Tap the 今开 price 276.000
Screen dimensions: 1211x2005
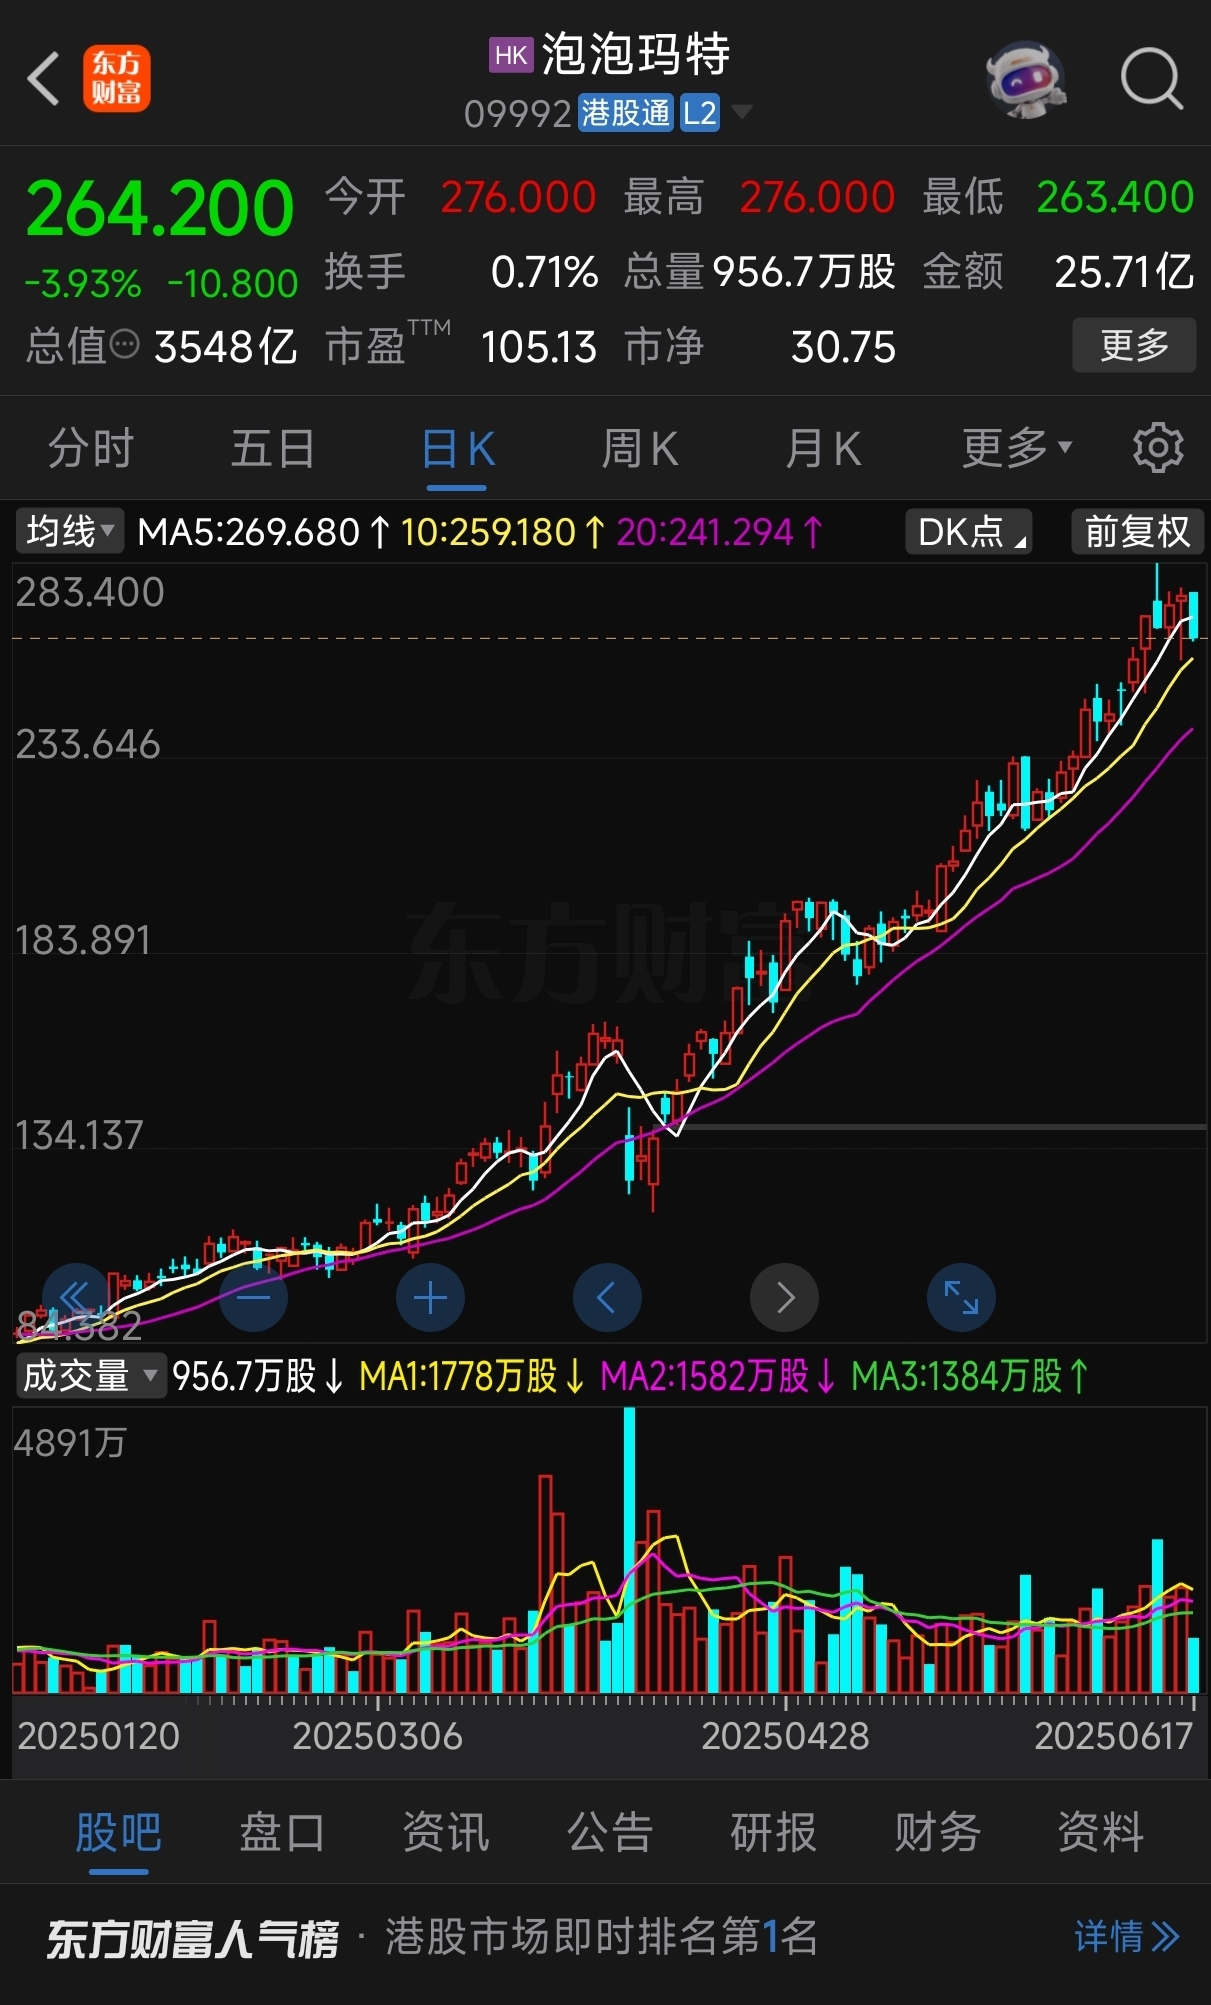pos(518,197)
